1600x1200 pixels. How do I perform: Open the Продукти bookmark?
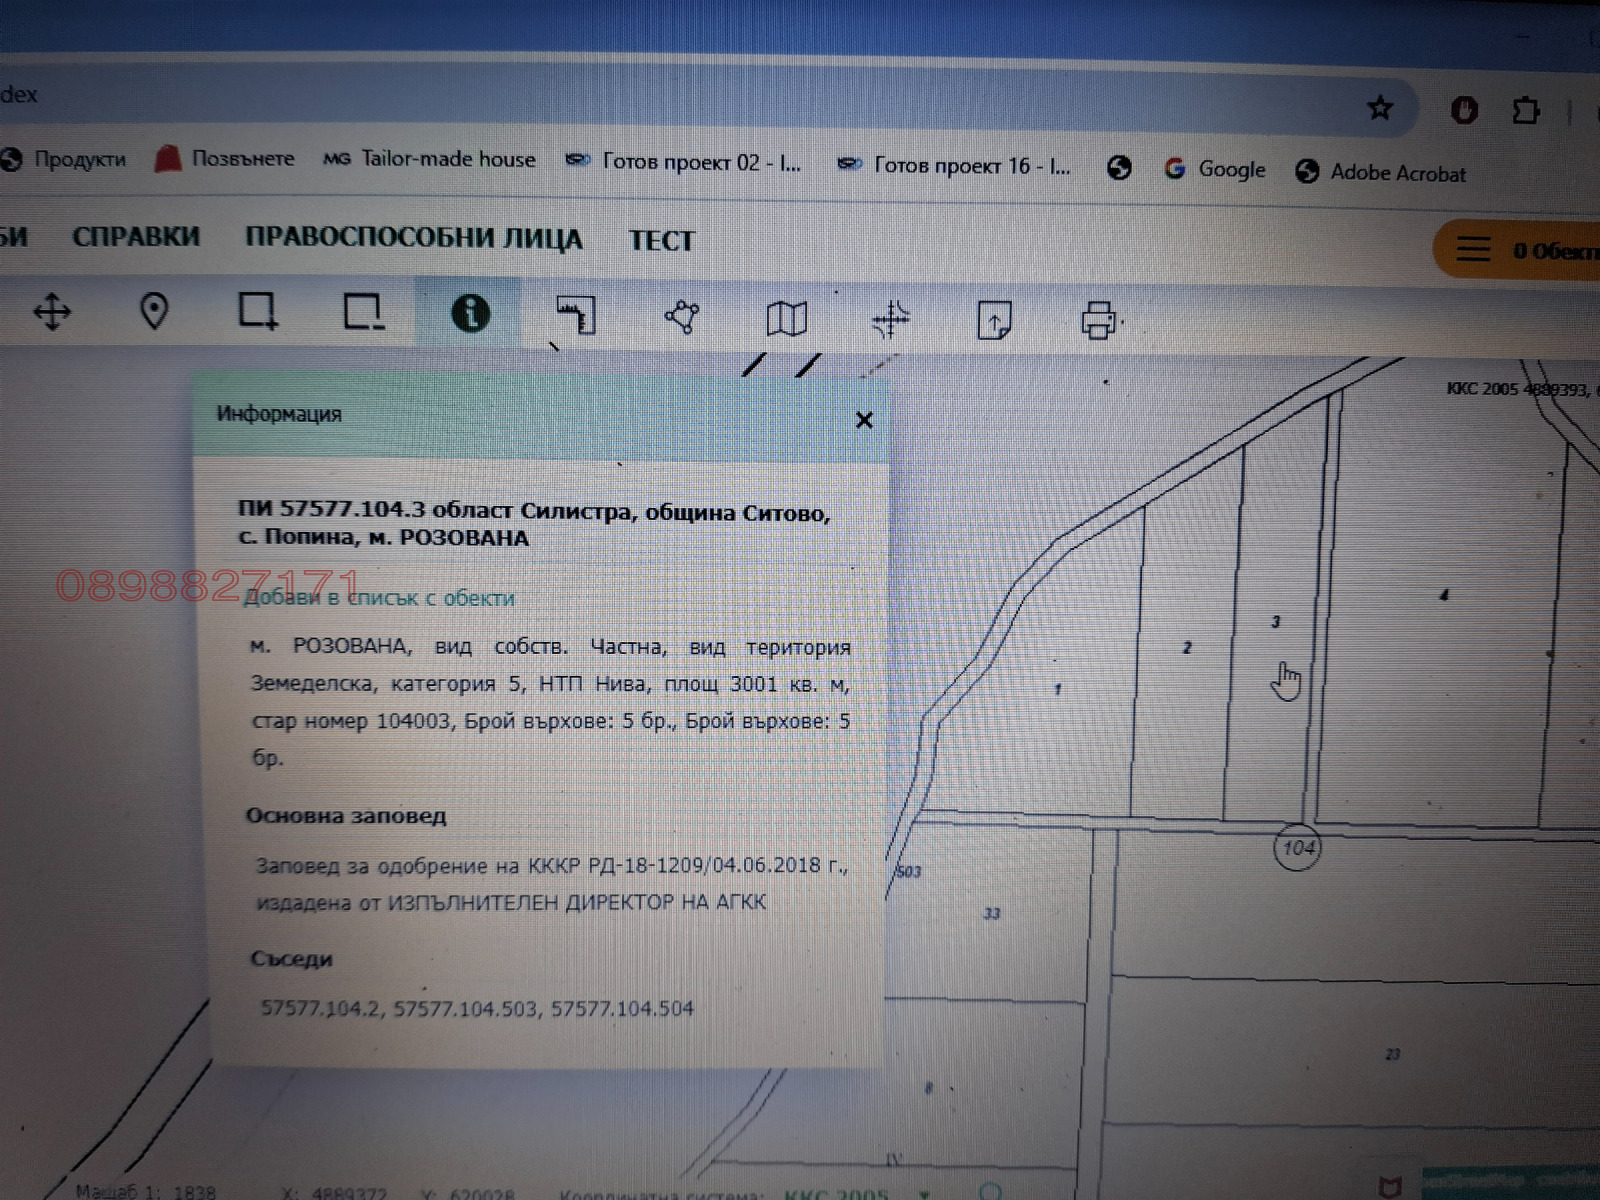pos(64,159)
